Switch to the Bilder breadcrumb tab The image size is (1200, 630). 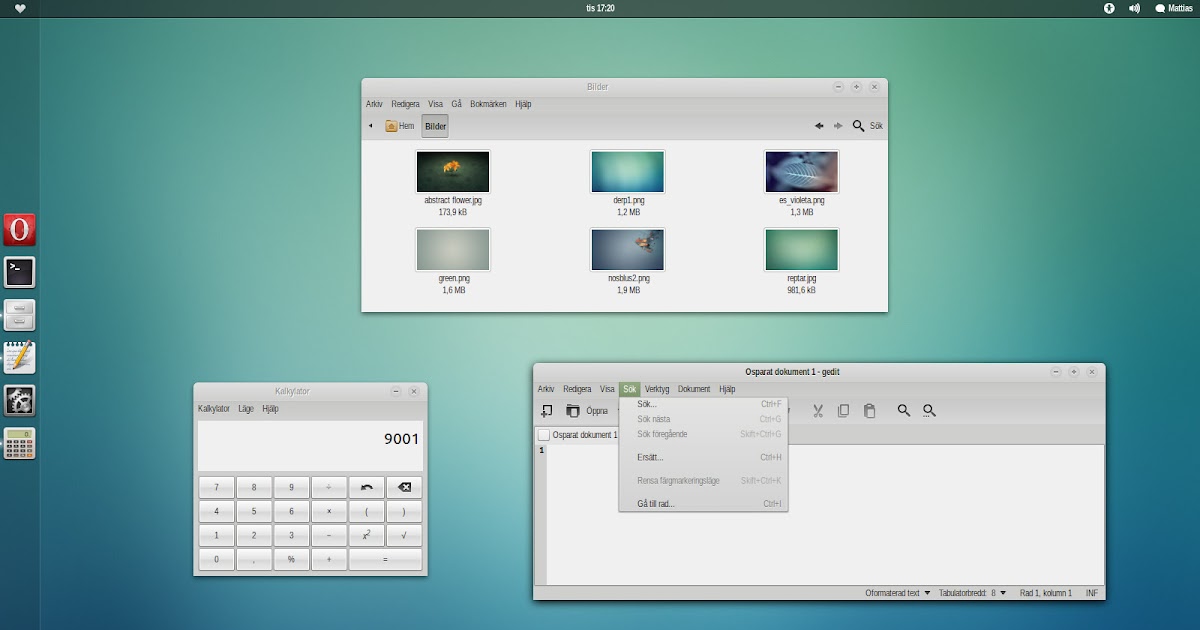point(434,125)
